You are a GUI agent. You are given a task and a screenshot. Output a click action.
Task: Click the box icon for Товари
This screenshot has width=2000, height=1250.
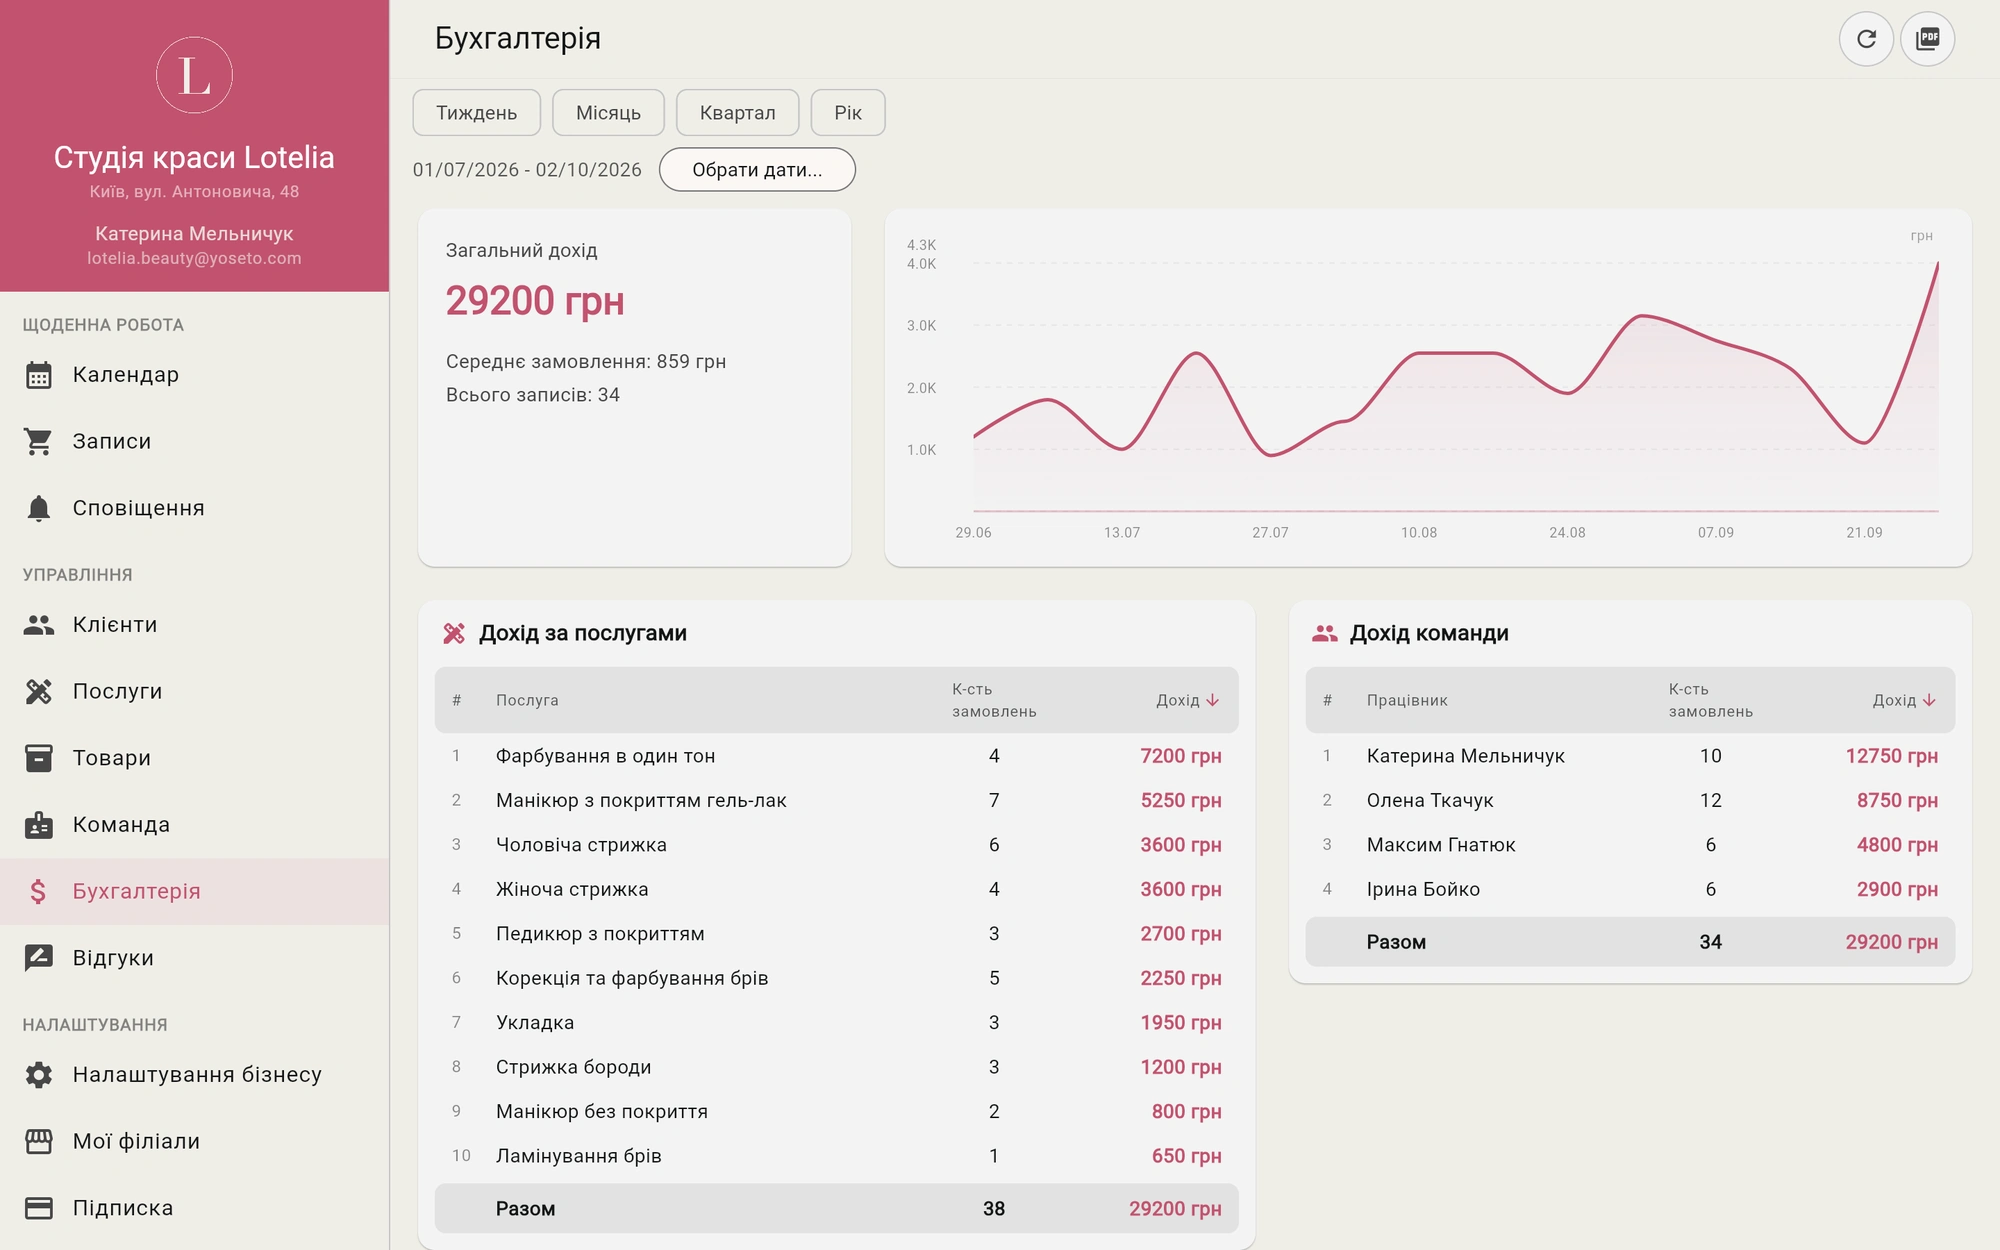point(39,758)
